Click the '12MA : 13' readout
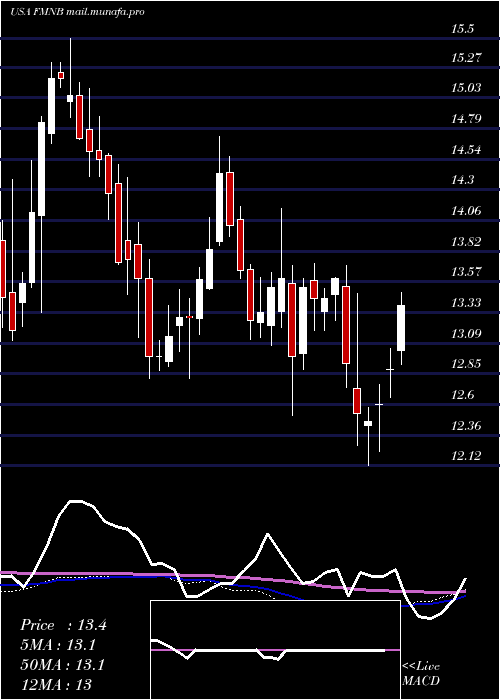 (56, 684)
